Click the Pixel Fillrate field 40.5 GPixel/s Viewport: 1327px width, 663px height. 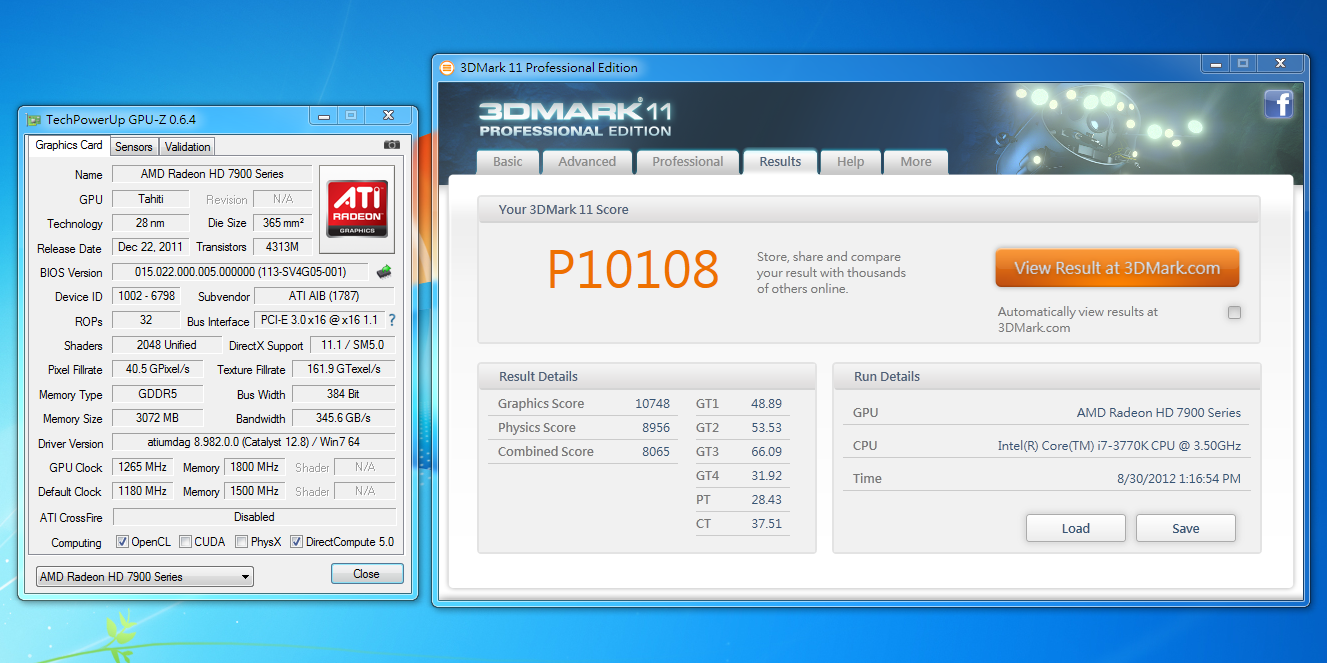point(157,369)
